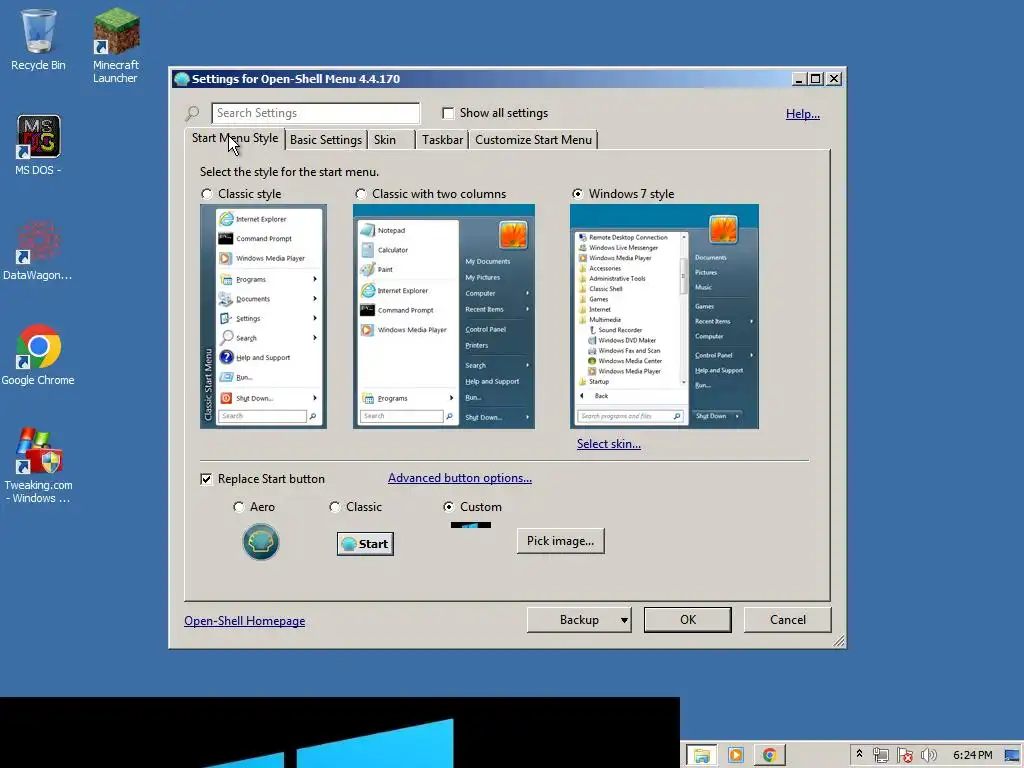Open File Explorer from the taskbar
Viewport: 1024px width, 768px height.
(x=702, y=756)
